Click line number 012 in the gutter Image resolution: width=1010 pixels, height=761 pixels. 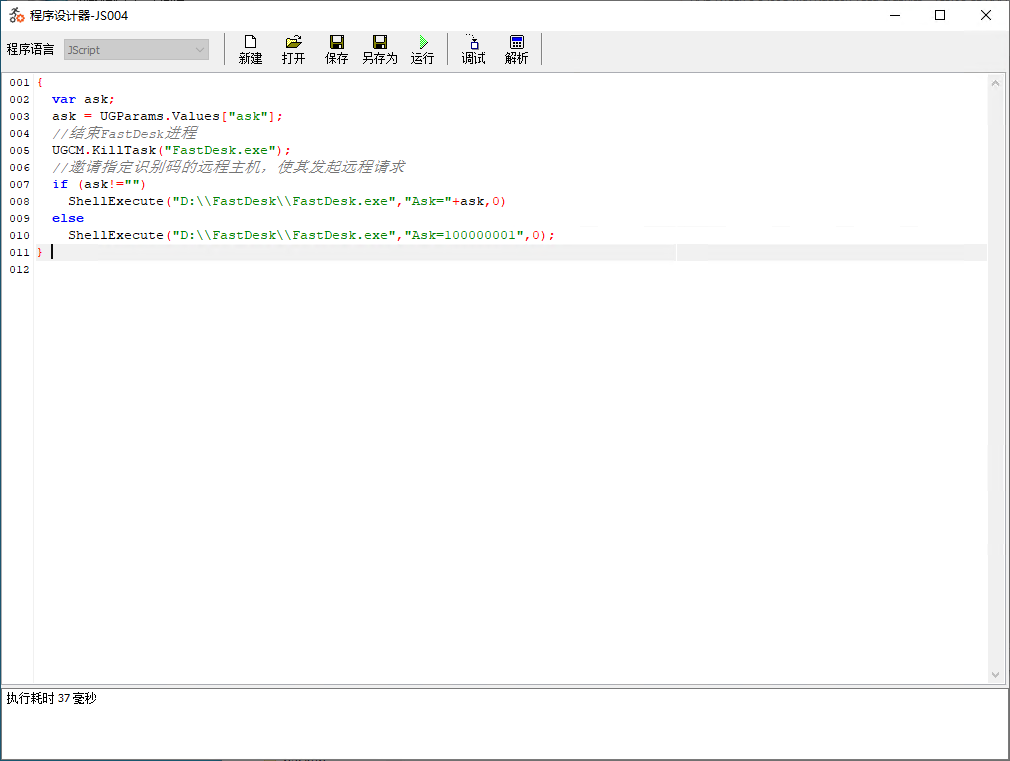pos(19,269)
